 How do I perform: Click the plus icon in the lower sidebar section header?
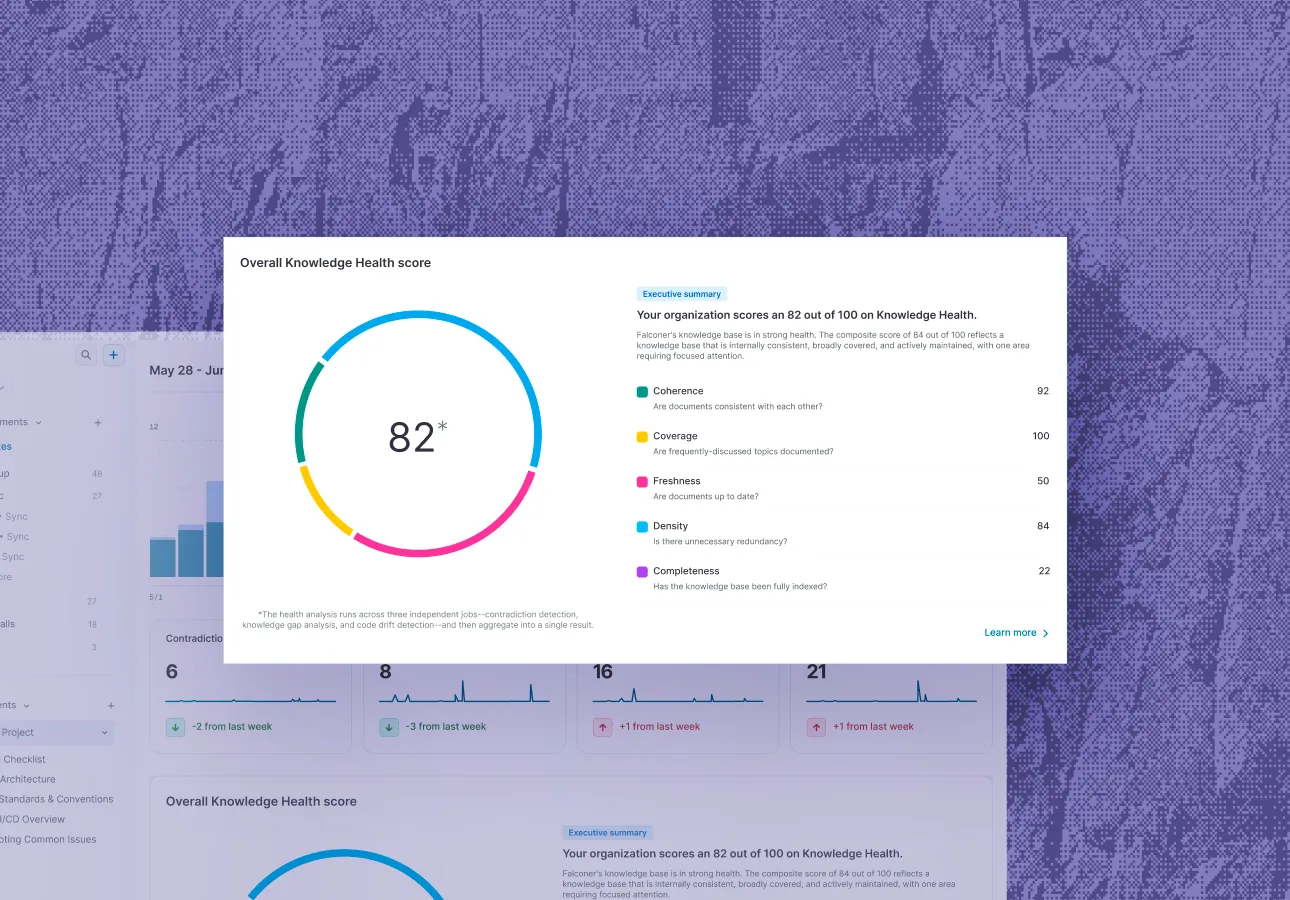110,706
